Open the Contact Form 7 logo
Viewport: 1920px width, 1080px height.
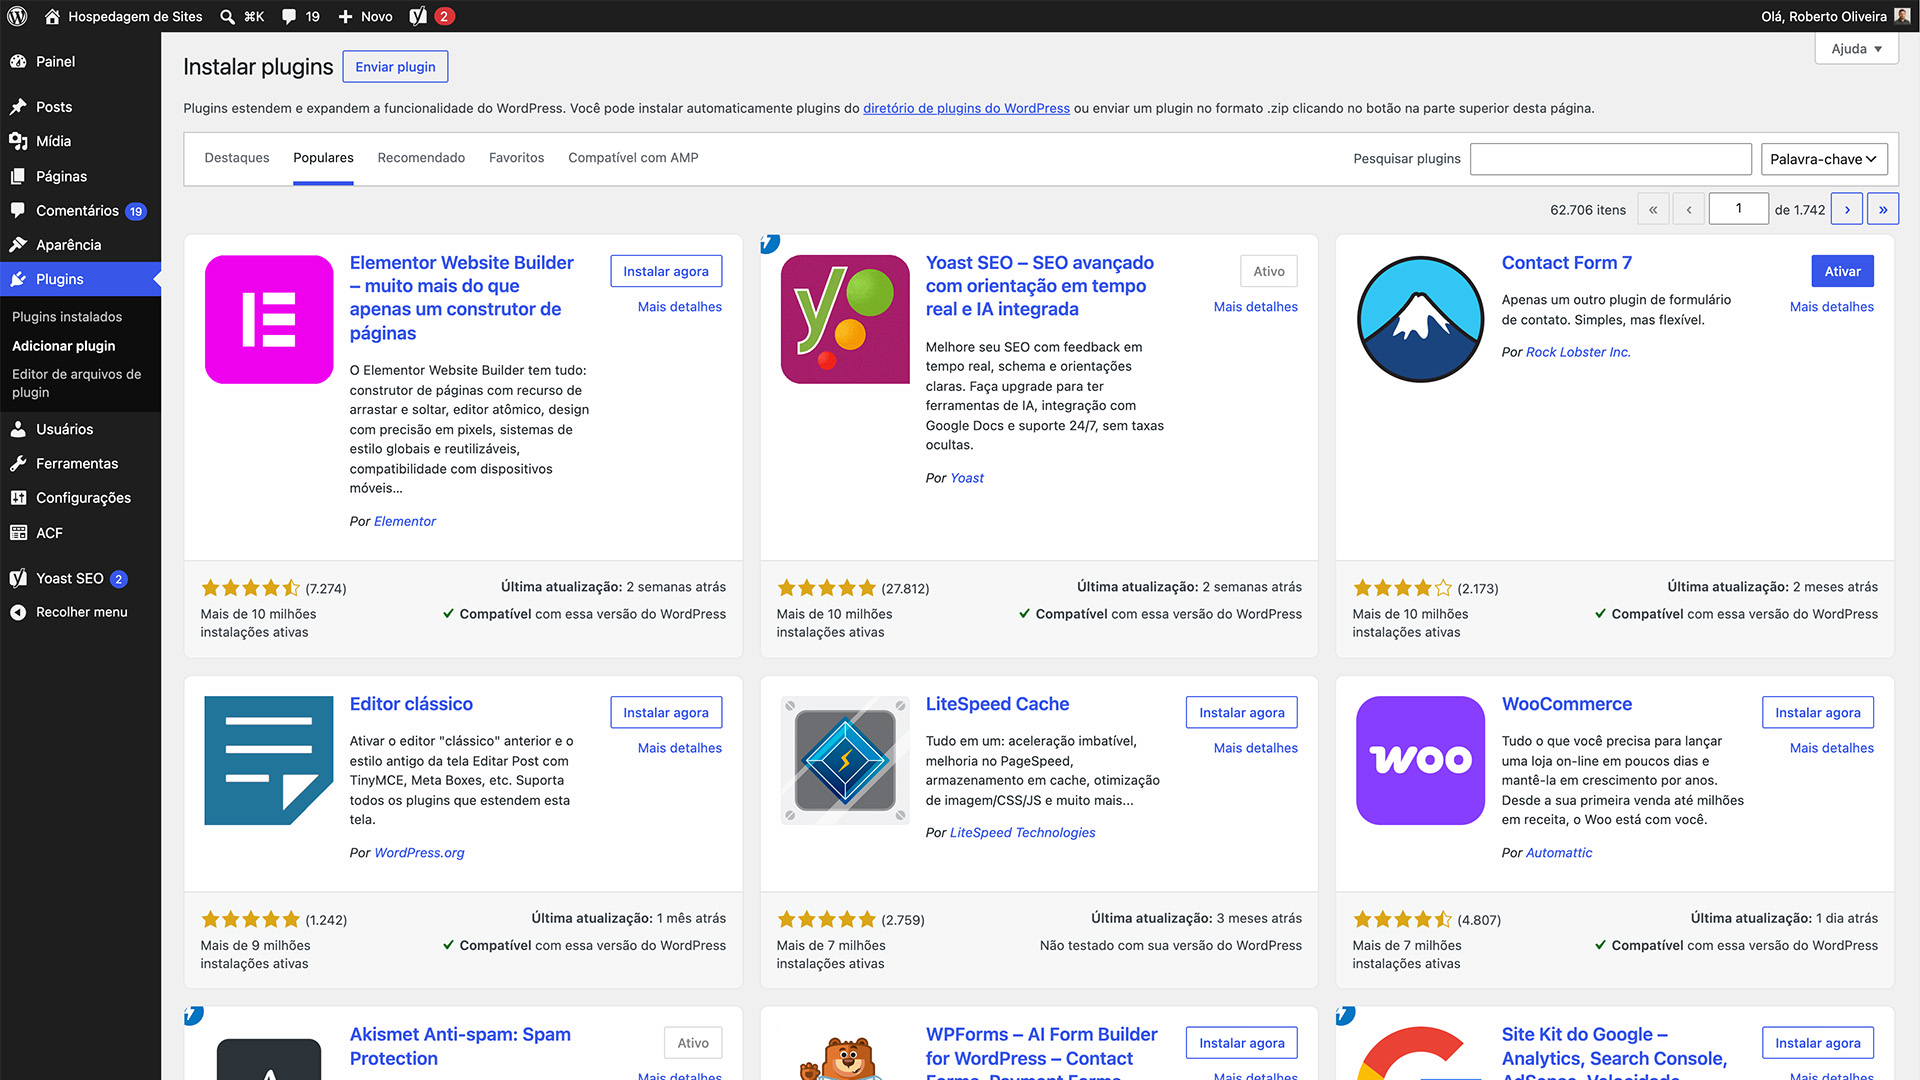(x=1421, y=319)
